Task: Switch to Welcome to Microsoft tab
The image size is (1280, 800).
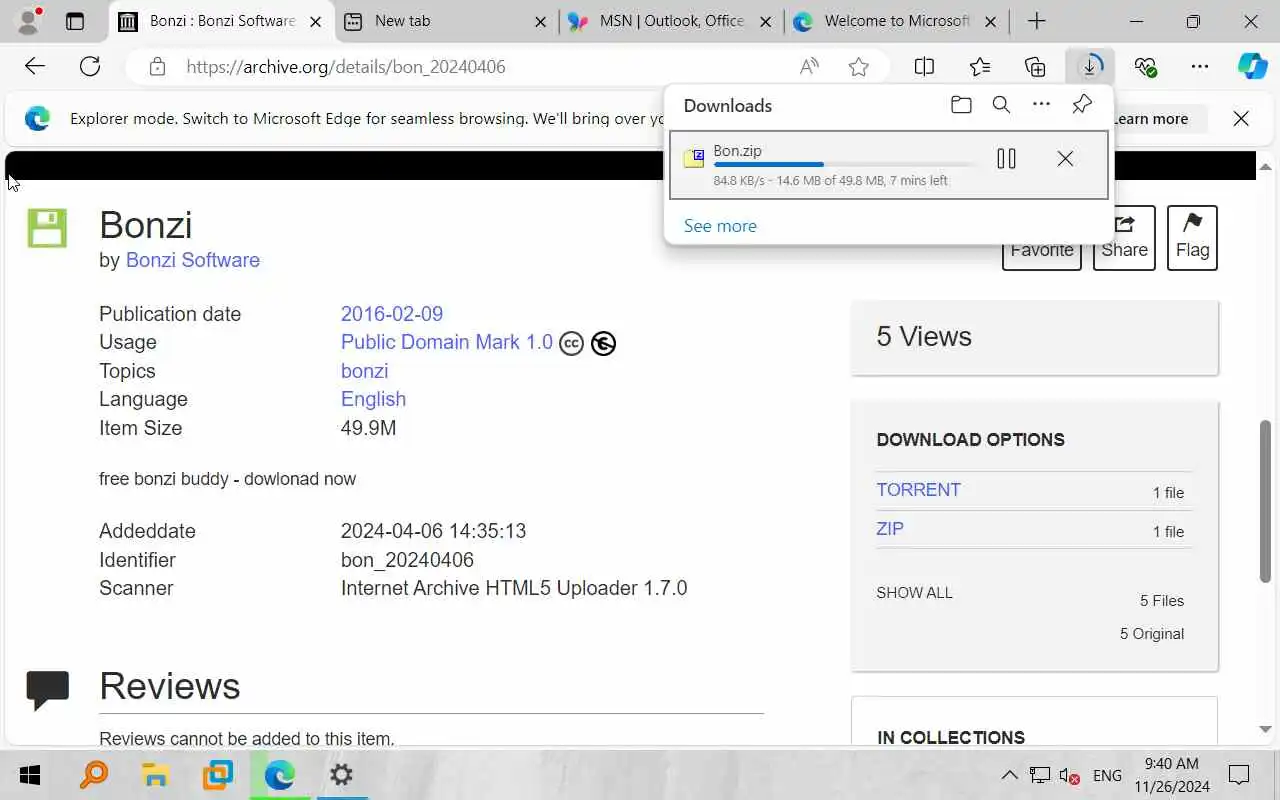Action: pos(893,21)
